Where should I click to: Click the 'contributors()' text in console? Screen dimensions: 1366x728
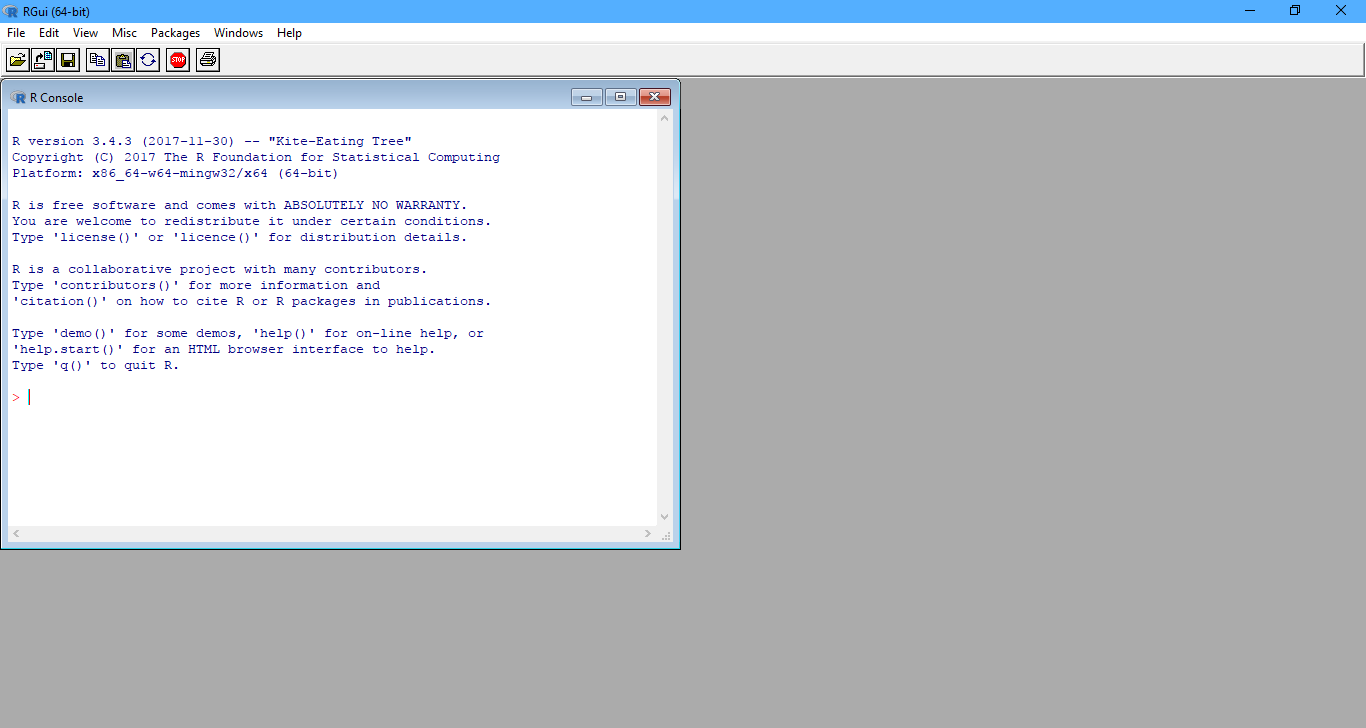coord(116,285)
